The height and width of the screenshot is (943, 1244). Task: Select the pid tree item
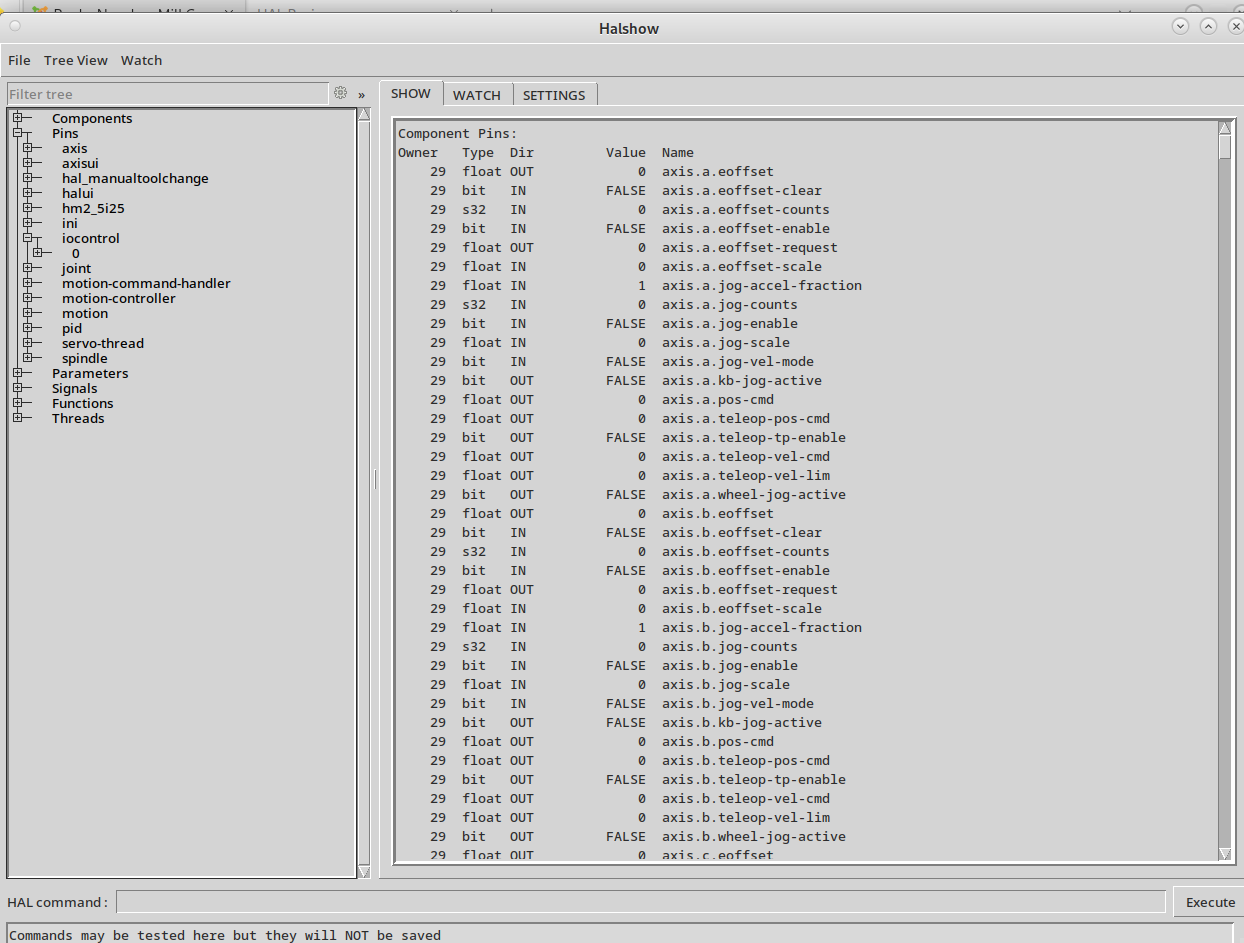tap(72, 328)
